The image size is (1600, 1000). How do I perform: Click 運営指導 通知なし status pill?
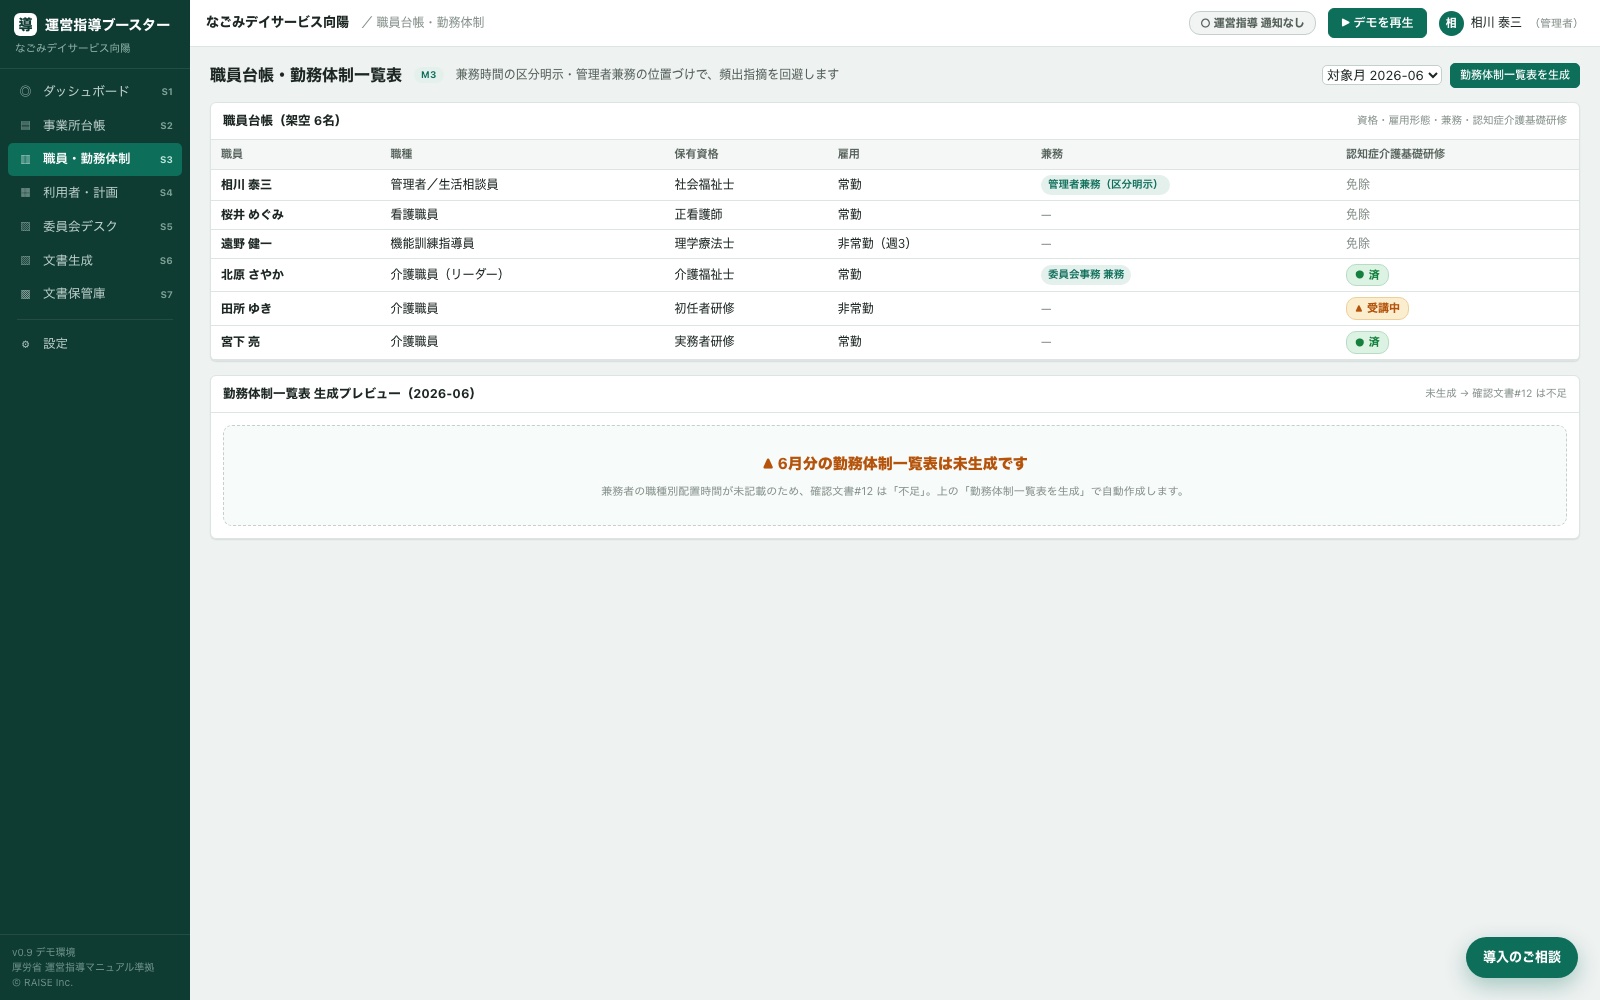click(1252, 23)
